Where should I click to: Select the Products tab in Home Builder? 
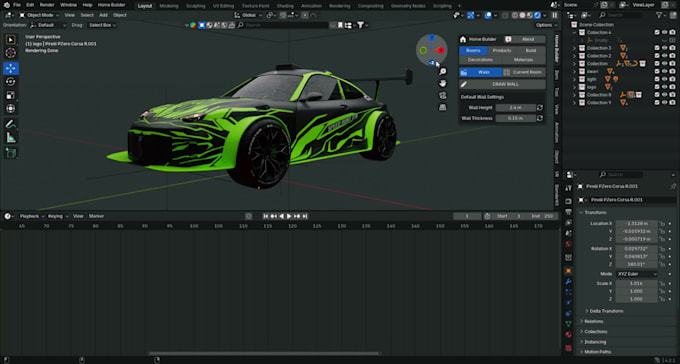point(502,51)
